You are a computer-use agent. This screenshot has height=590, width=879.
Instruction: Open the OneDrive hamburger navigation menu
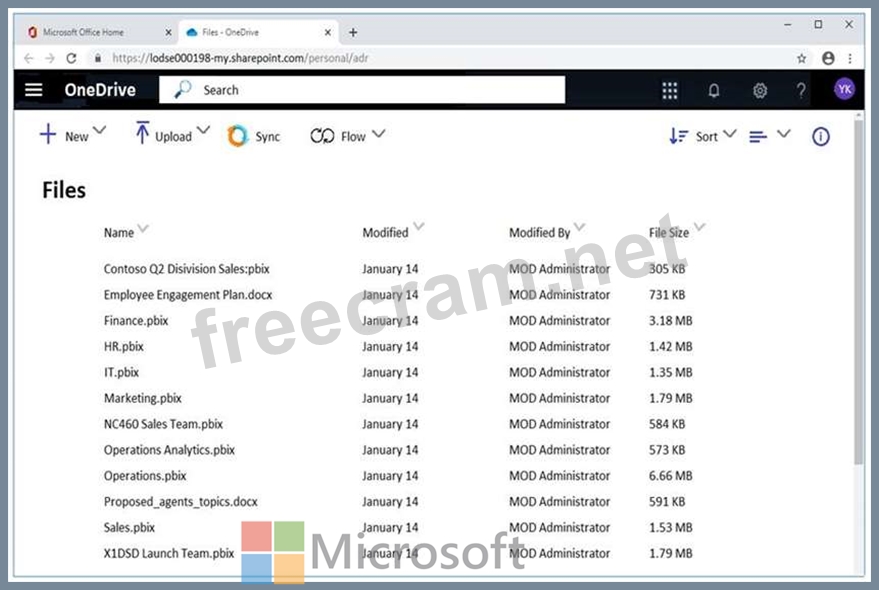click(34, 90)
